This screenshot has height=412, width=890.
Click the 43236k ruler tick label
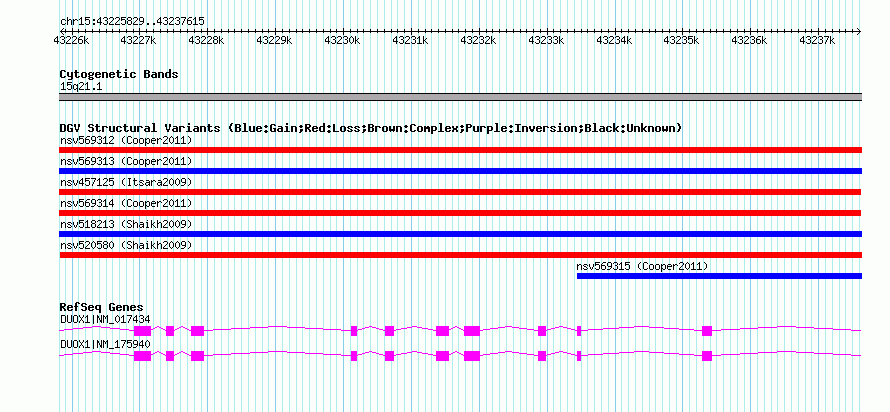pyautogui.click(x=750, y=41)
